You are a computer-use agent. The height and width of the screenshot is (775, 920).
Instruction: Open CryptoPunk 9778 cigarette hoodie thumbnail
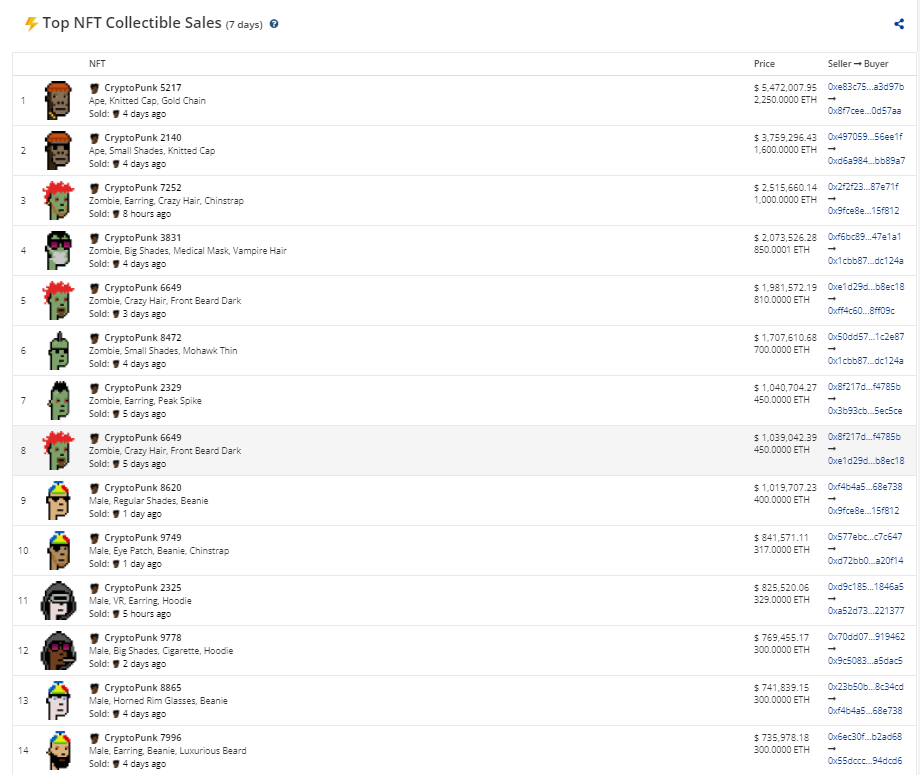(x=59, y=651)
